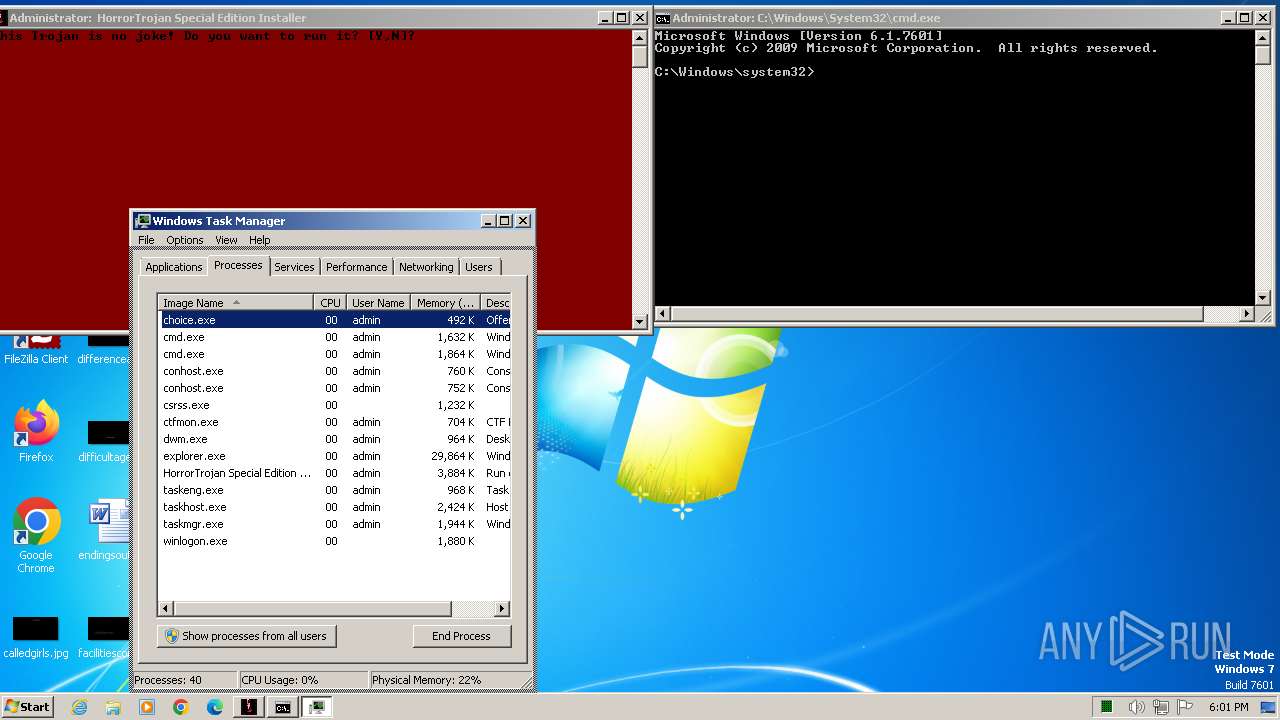Viewport: 1280px width, 720px height.
Task: Click process list horizontal scrollbar left arrow
Action: 166,608
